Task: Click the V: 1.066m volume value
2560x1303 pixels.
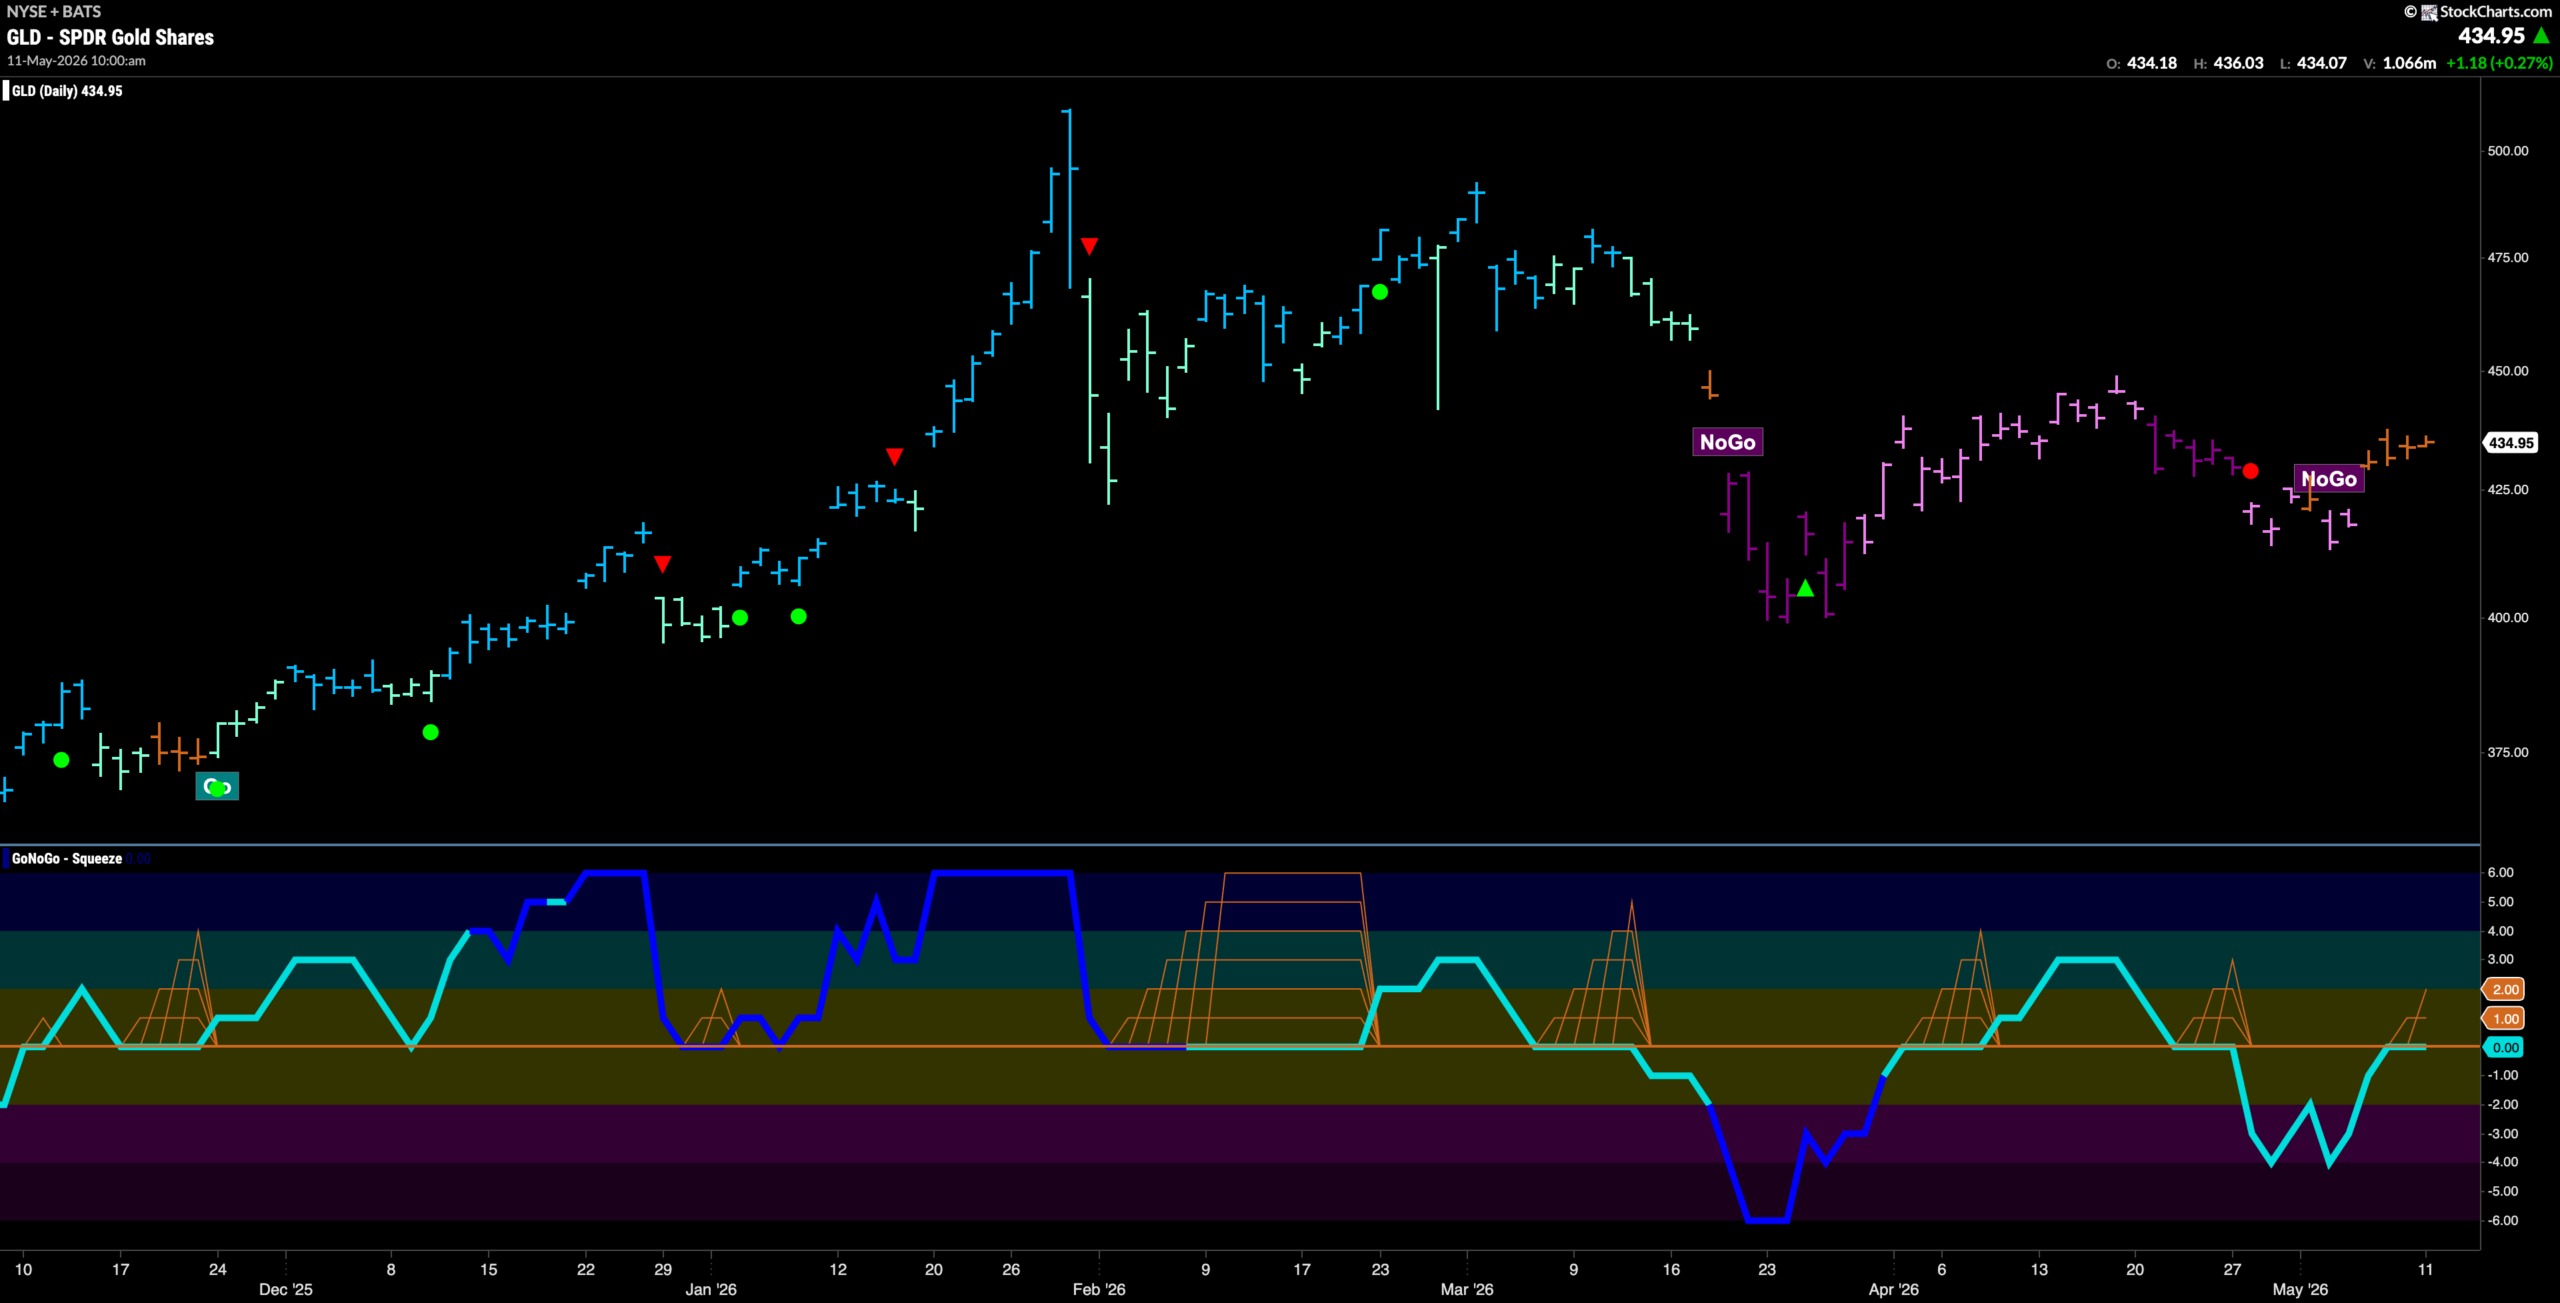Action: [x=2400, y=63]
